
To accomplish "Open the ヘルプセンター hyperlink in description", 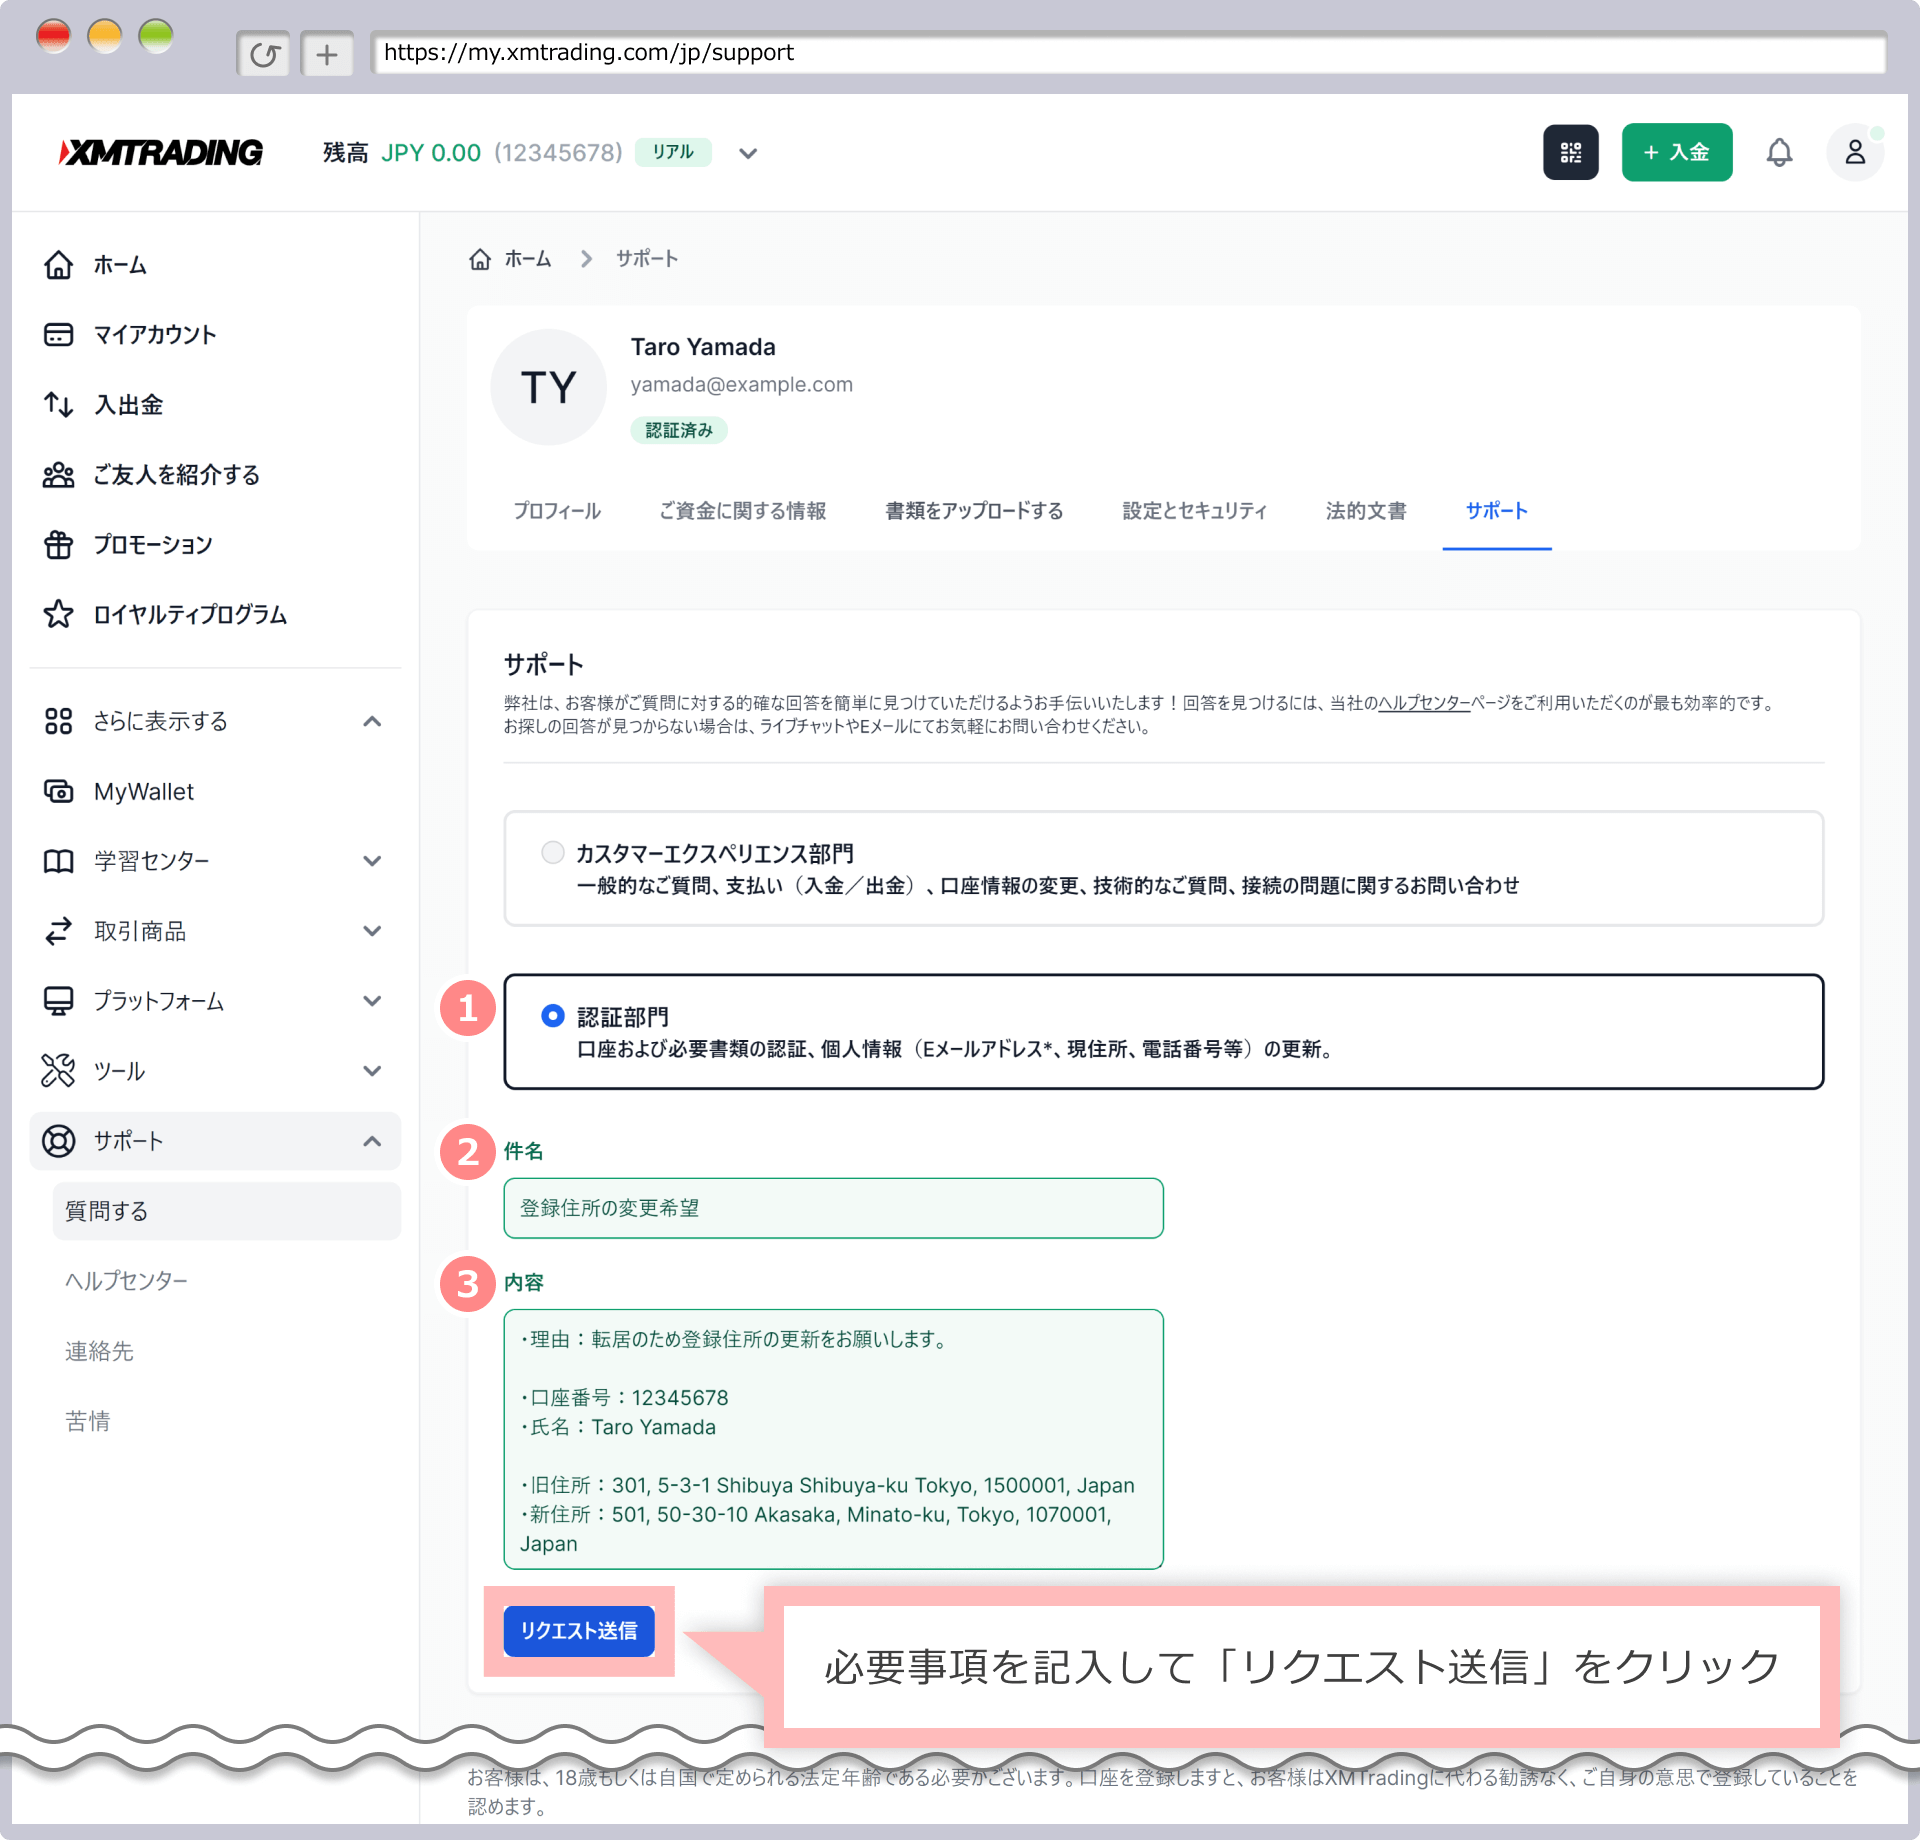I will tap(1423, 703).
